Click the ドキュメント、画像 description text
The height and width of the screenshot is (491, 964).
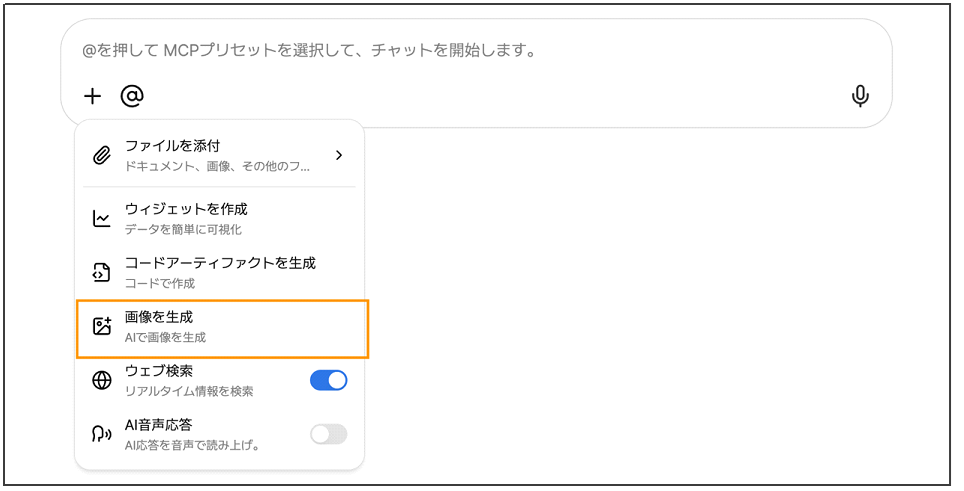coord(217,166)
